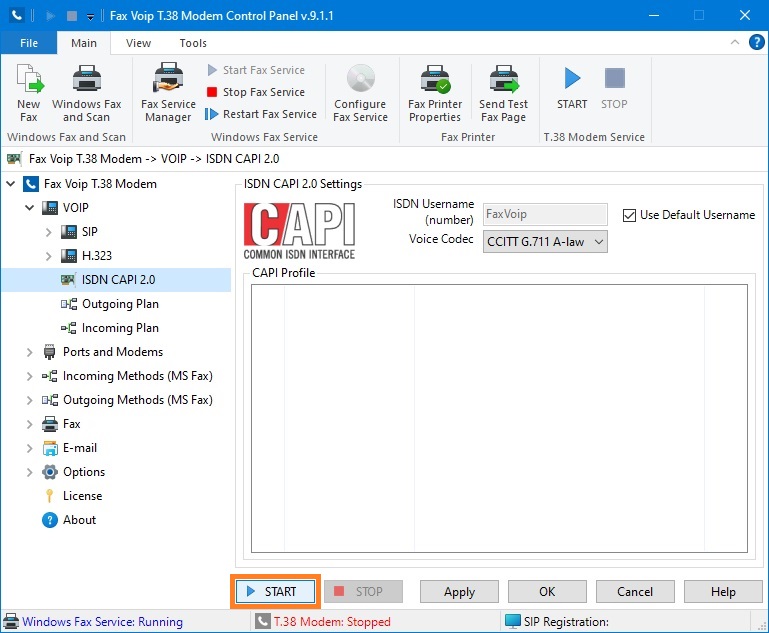Viewport: 769px width, 633px height.
Task: Click ribbon STOP T.38 Modem Service
Action: pos(614,88)
